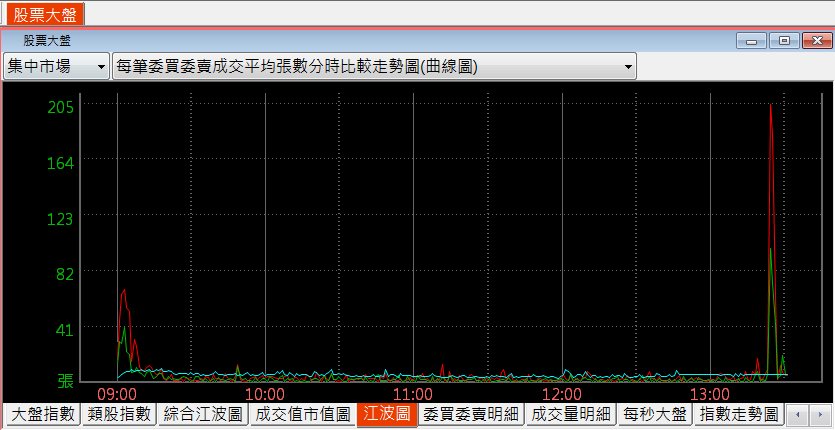Open the 類股指數 tab
The height and width of the screenshot is (430, 835).
[118, 413]
